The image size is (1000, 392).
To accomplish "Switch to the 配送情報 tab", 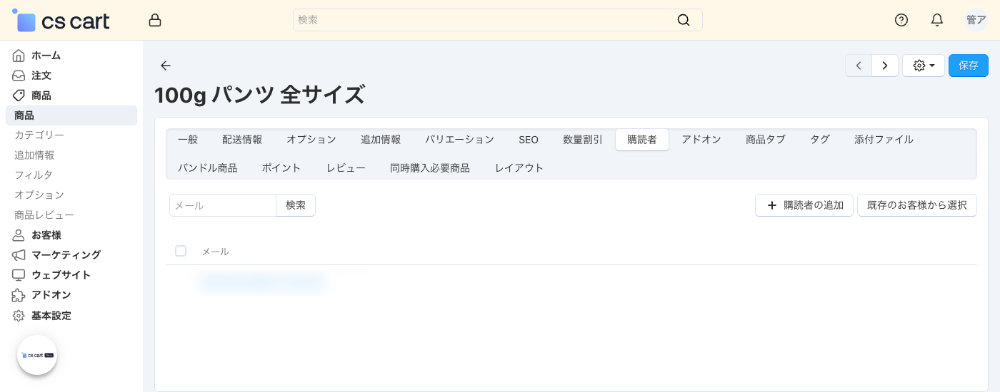I will click(x=242, y=140).
